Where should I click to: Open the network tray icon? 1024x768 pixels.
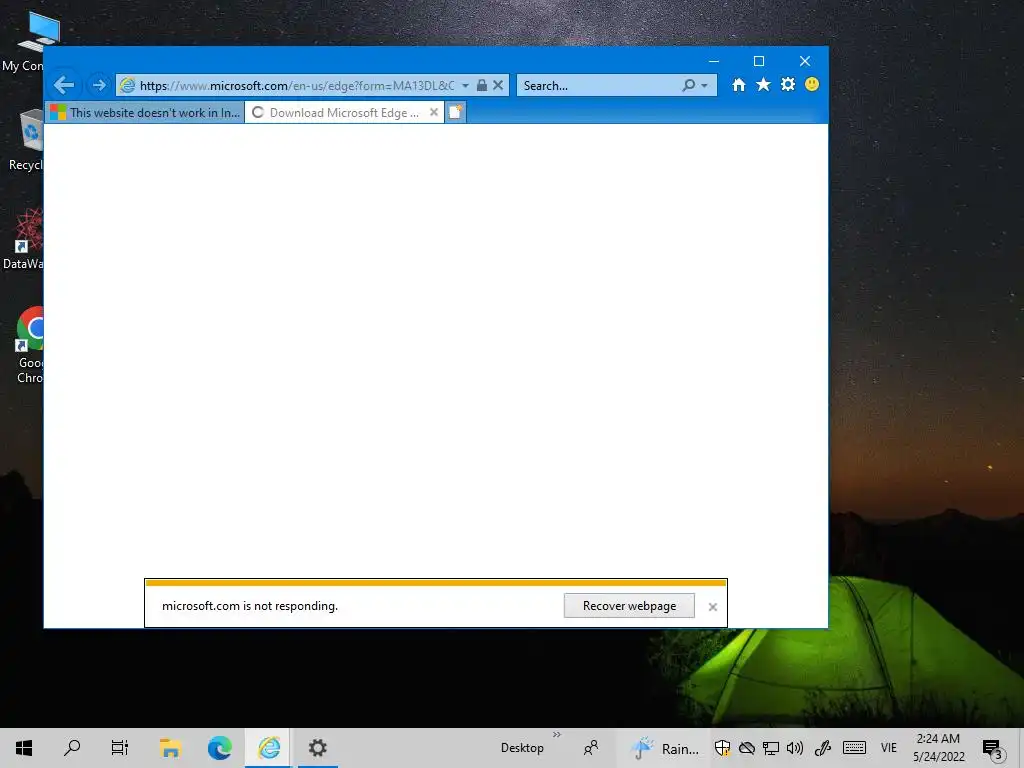[x=771, y=748]
